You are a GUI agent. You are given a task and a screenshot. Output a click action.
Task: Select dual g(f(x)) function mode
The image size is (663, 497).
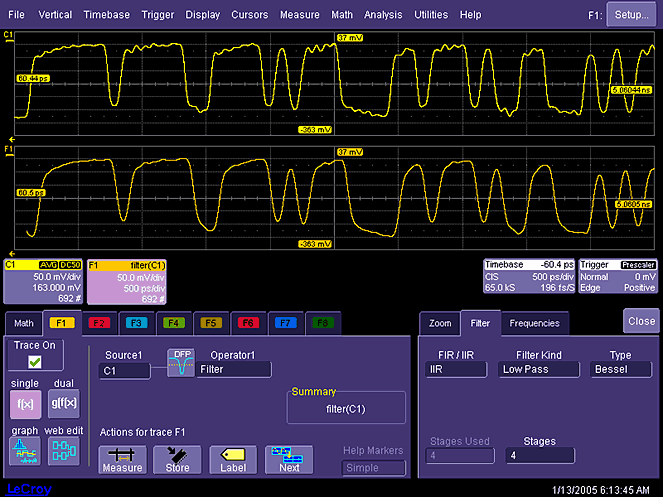pos(63,401)
